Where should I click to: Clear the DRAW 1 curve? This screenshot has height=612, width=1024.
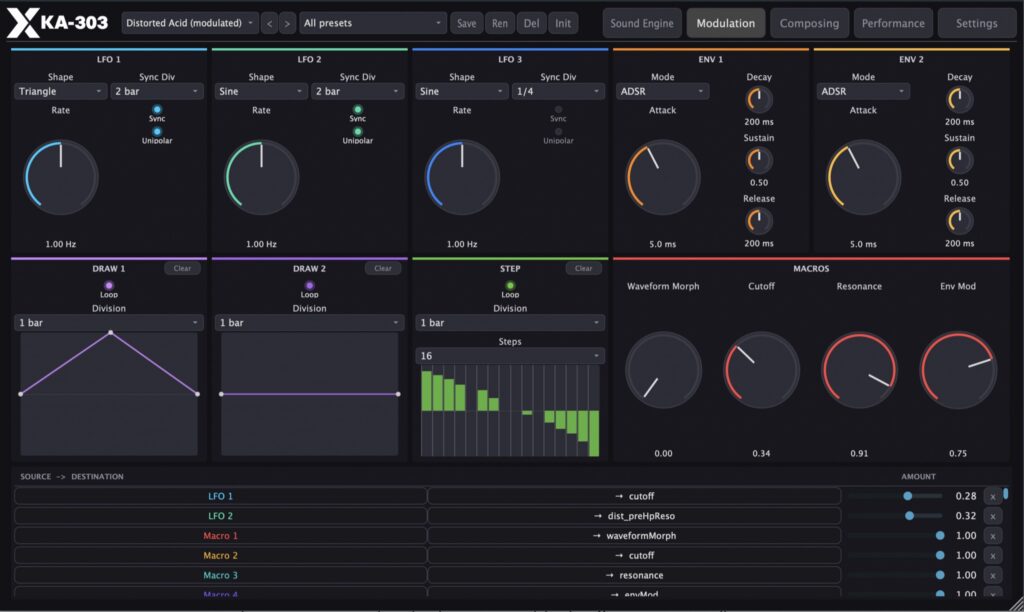[x=182, y=268]
